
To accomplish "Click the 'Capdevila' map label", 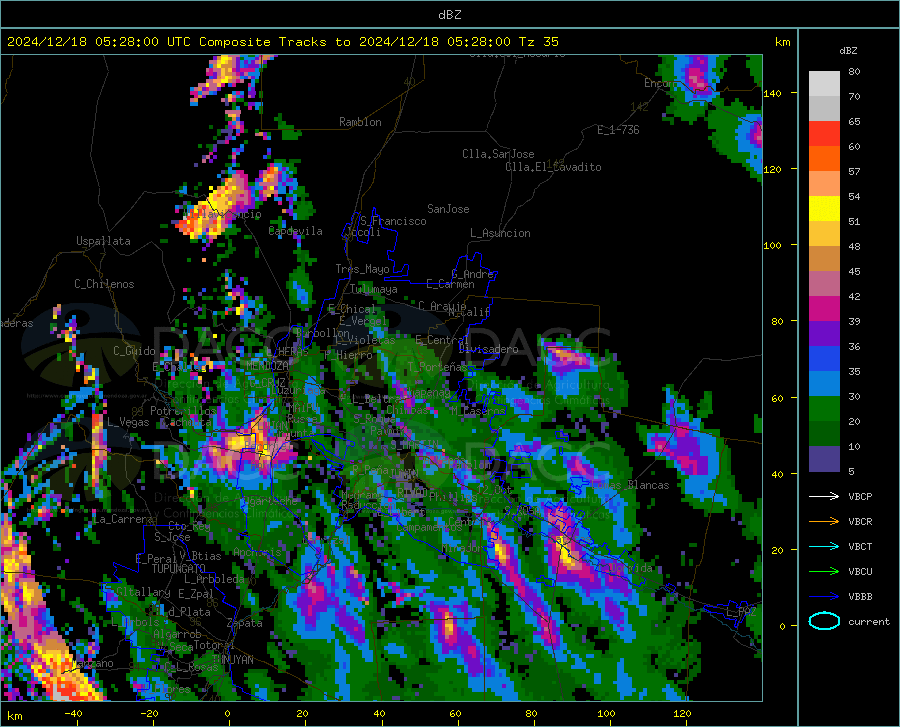I will click(x=296, y=231).
